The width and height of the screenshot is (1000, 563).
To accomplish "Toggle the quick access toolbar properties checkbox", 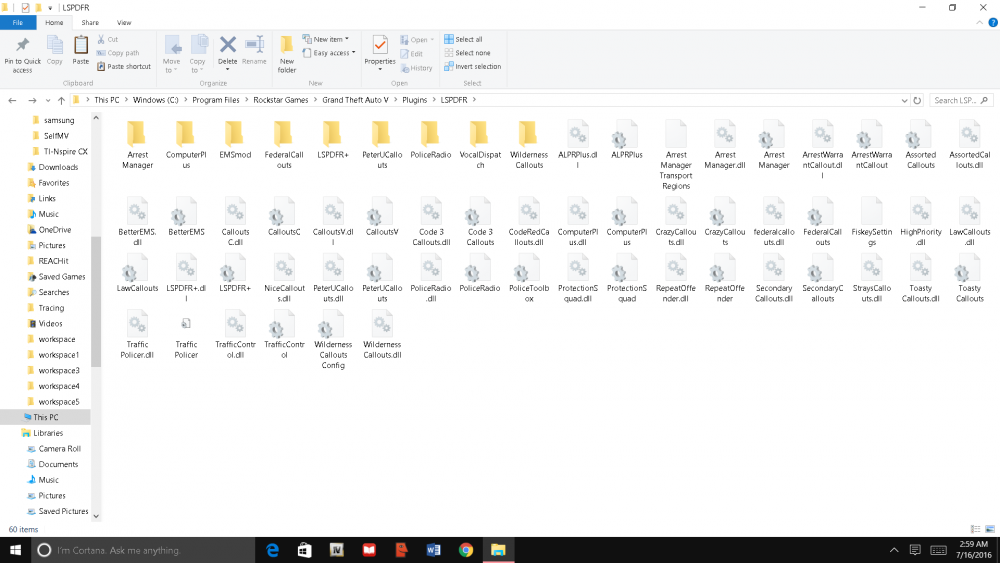I will pyautogui.click(x=26, y=8).
